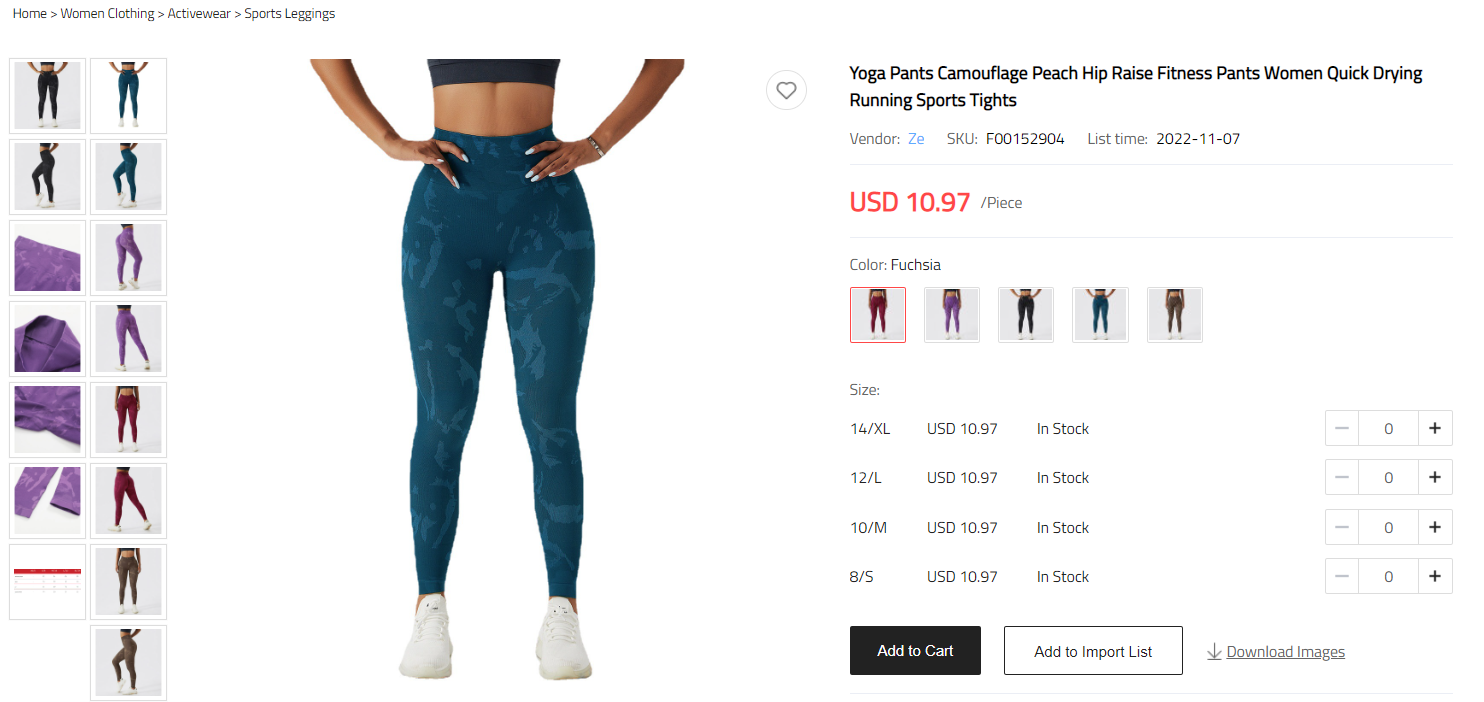Screen dimensions: 1484x702
Task: View the size chart thumbnail
Action: (47, 581)
